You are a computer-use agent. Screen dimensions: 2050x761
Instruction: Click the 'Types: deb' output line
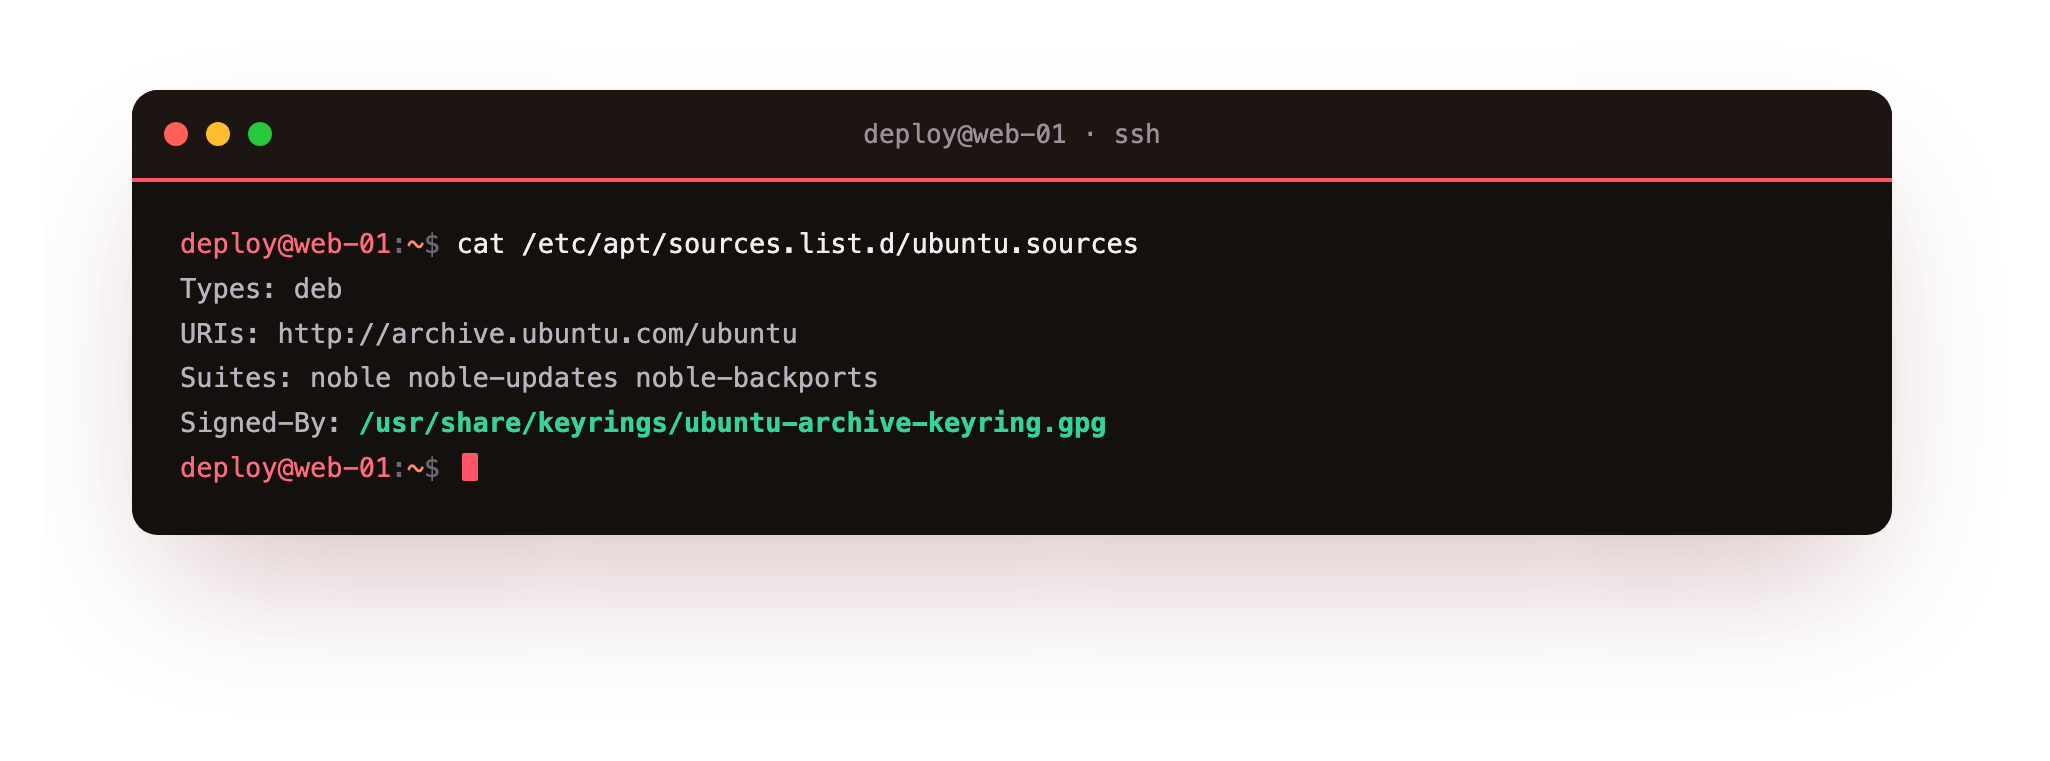(261, 289)
